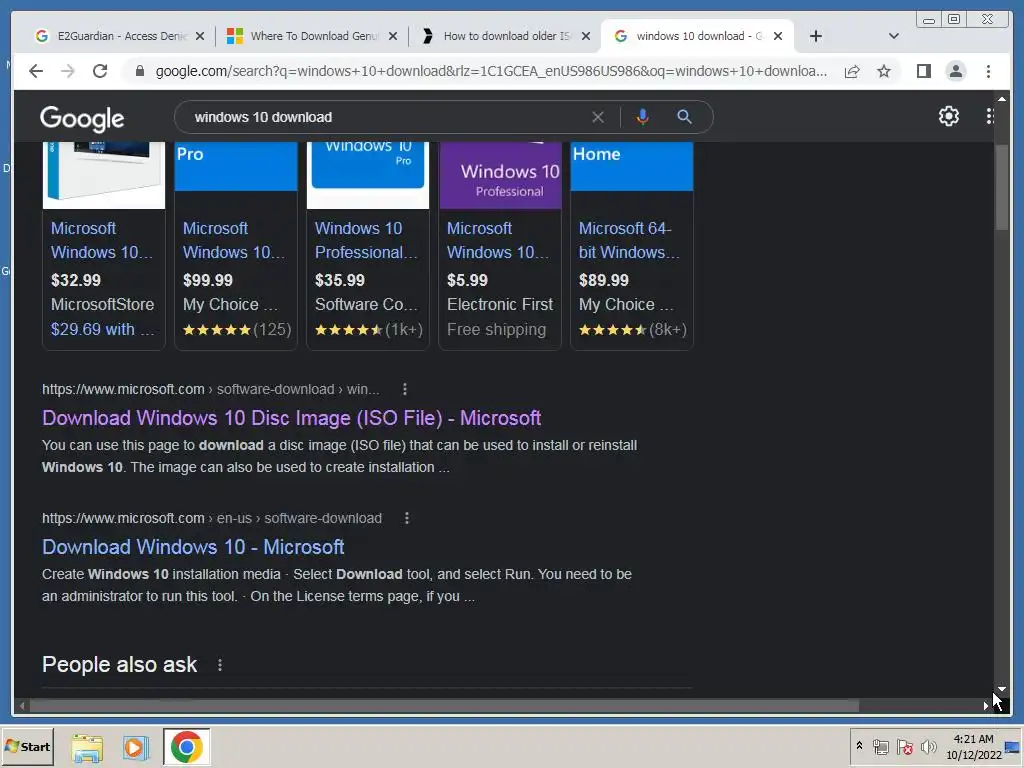Clear the search box with X icon
Screen dimensions: 1024x768
coord(598,118)
